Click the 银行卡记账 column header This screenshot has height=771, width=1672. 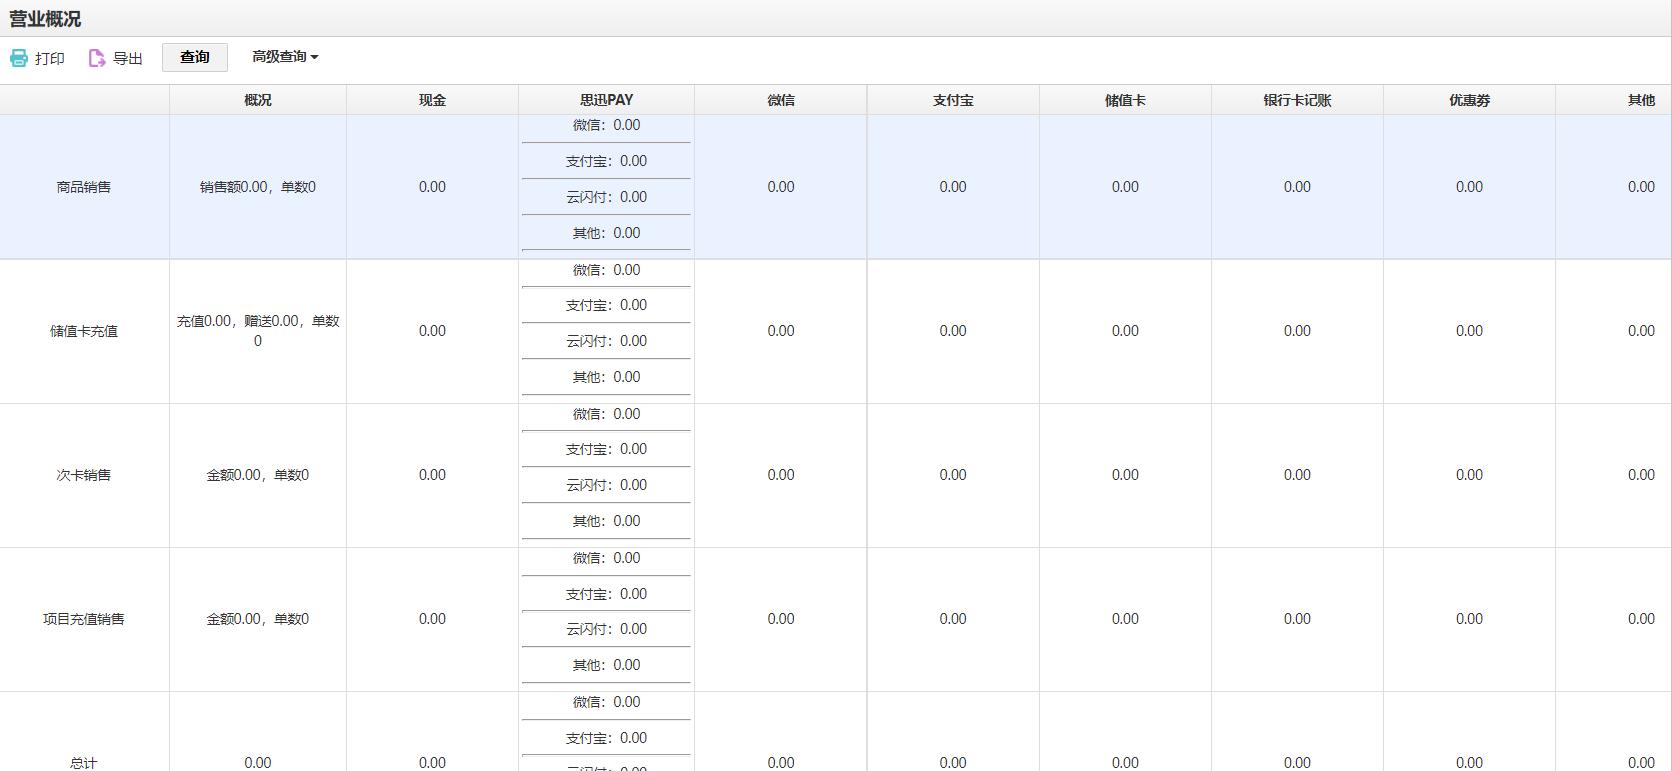(1297, 100)
